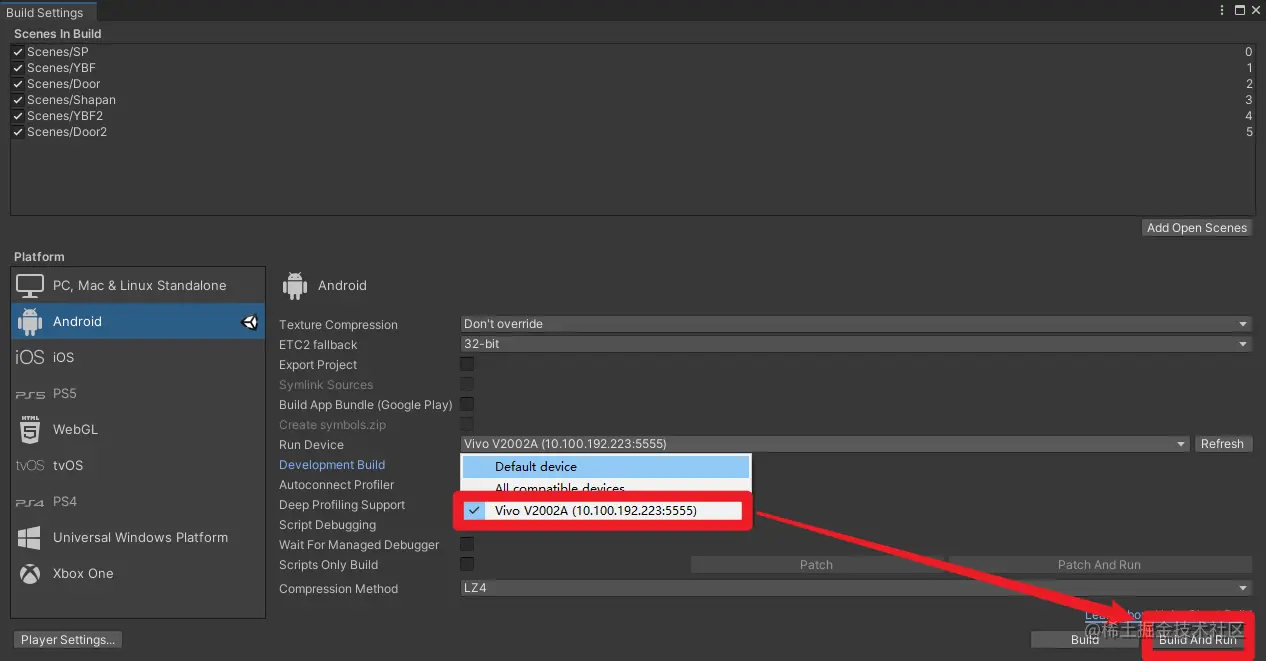The image size is (1266, 661).
Task: Click the Unity logo on the Android row
Action: click(250, 322)
